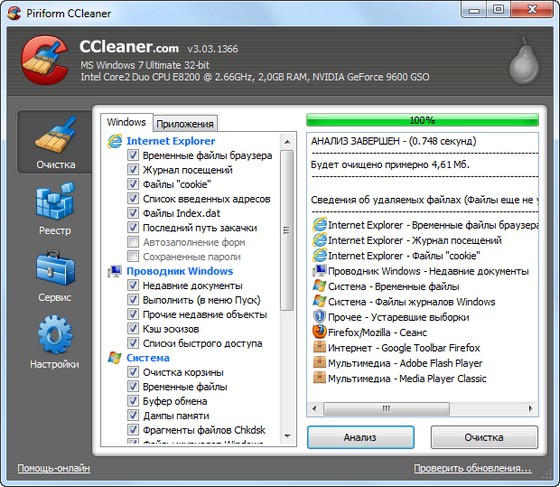Screen dimensions: 560x487
Task: Click Windows flag icon beside Файлы журналов Windows
Action: coord(319,301)
